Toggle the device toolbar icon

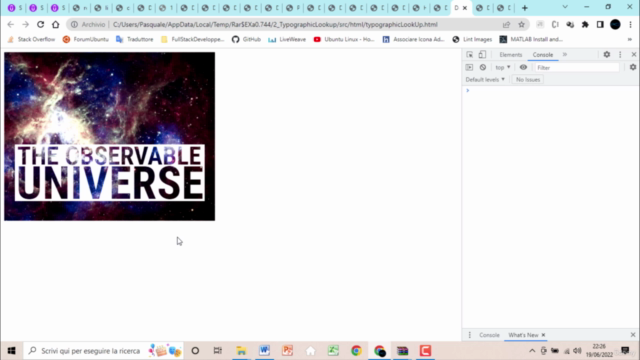[x=482, y=55]
